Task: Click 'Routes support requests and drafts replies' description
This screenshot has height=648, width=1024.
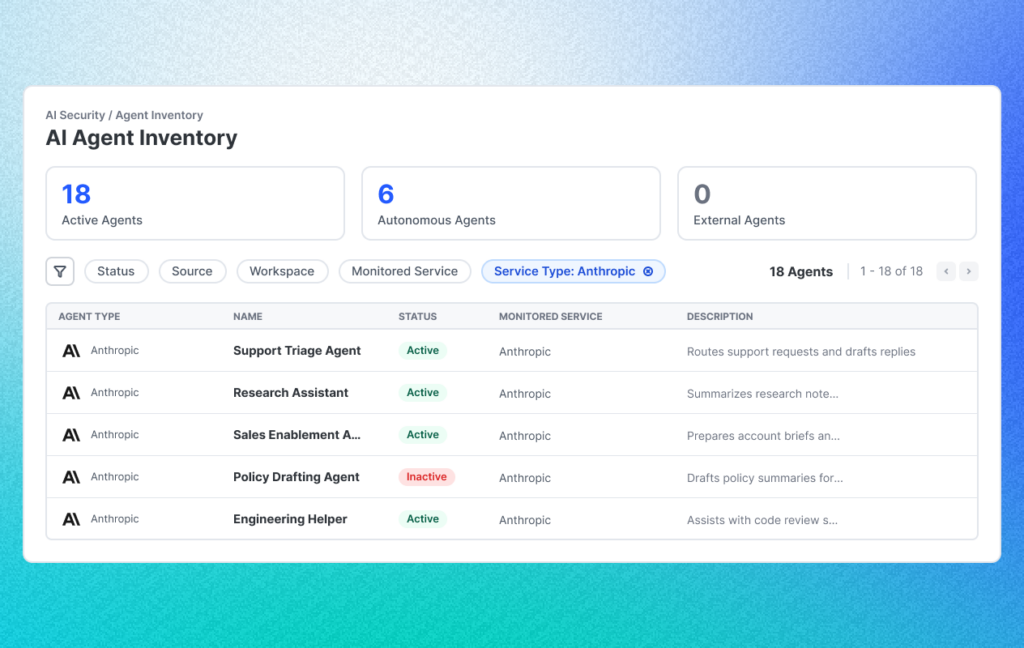Action: tap(801, 351)
